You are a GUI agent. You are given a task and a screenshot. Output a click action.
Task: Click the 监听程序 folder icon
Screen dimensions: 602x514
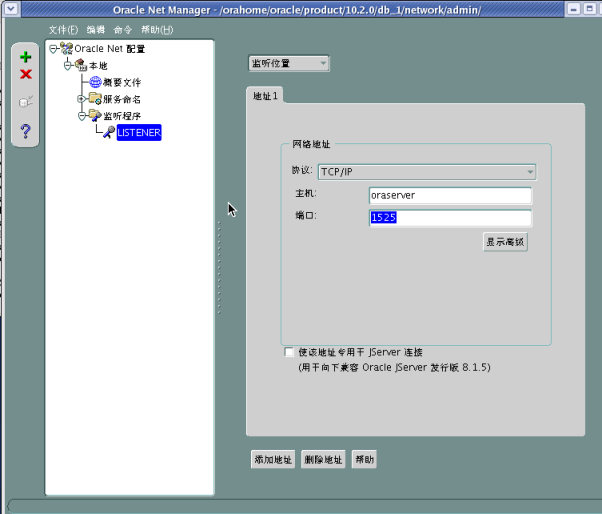[95, 115]
